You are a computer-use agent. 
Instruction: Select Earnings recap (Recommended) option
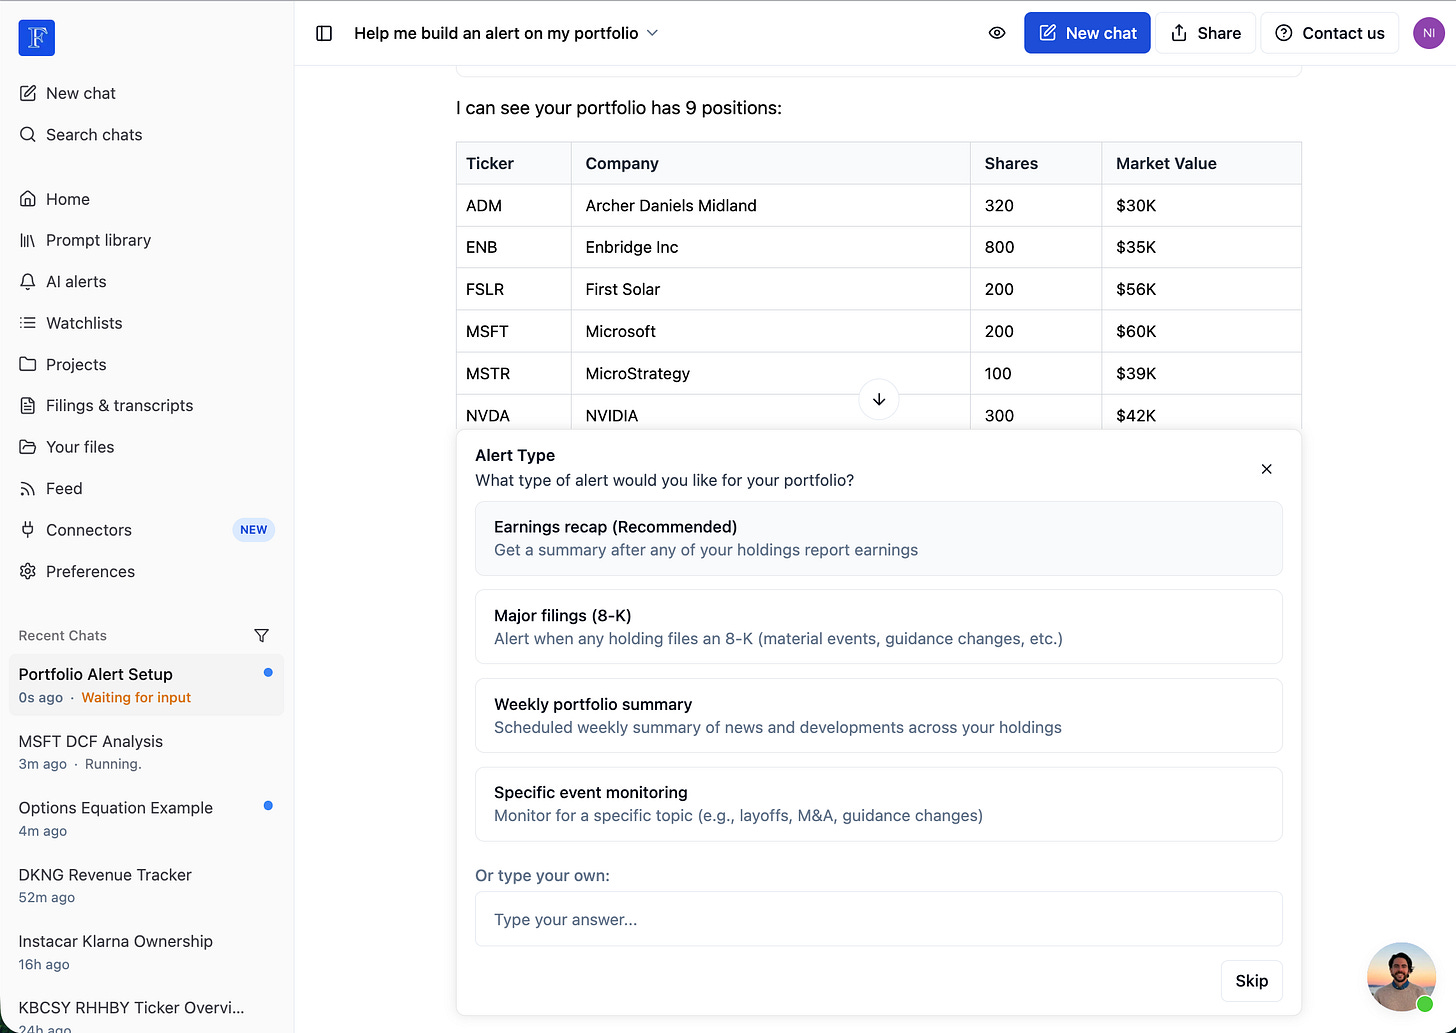pyautogui.click(x=878, y=538)
